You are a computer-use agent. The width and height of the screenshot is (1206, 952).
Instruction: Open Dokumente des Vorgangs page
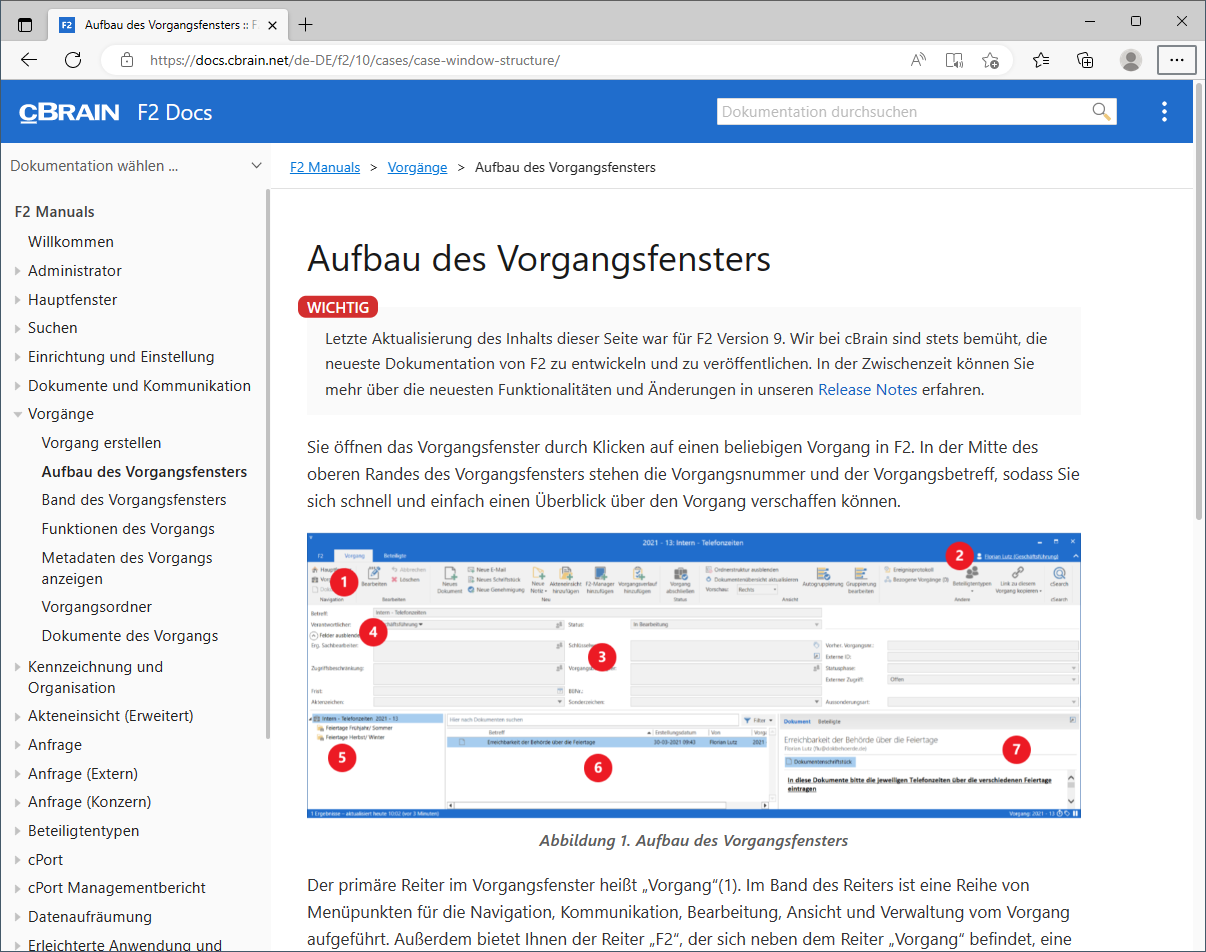click(130, 636)
